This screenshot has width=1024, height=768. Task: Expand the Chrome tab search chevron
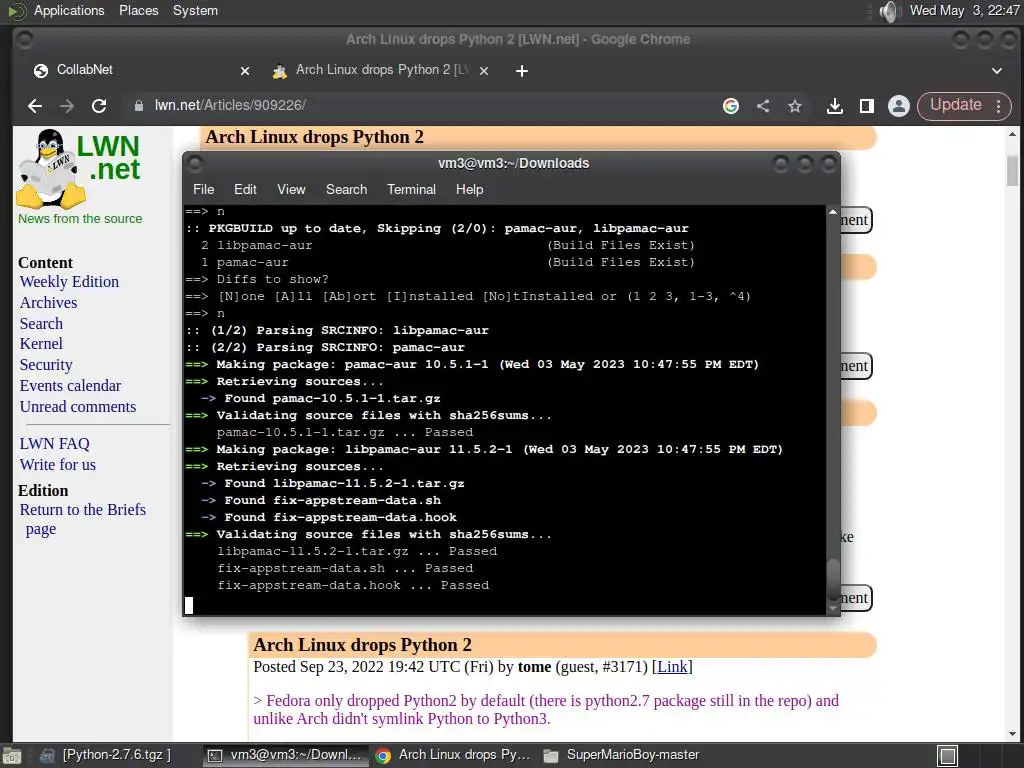[997, 71]
